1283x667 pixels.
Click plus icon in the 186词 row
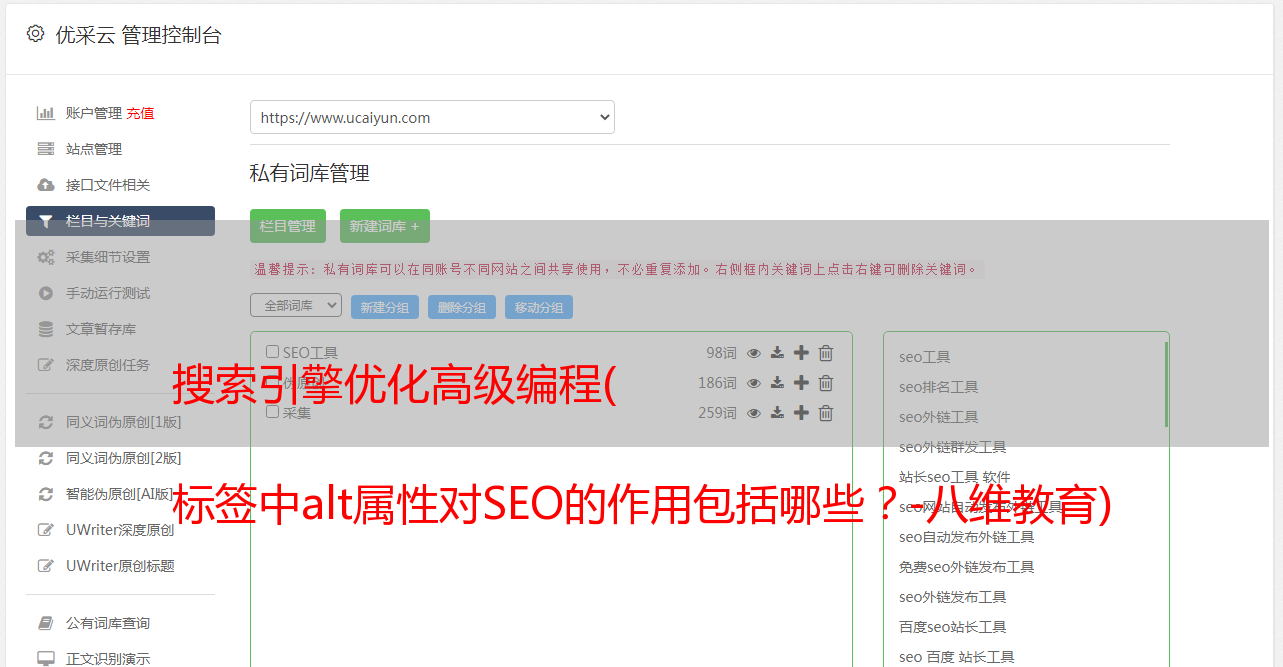click(801, 382)
